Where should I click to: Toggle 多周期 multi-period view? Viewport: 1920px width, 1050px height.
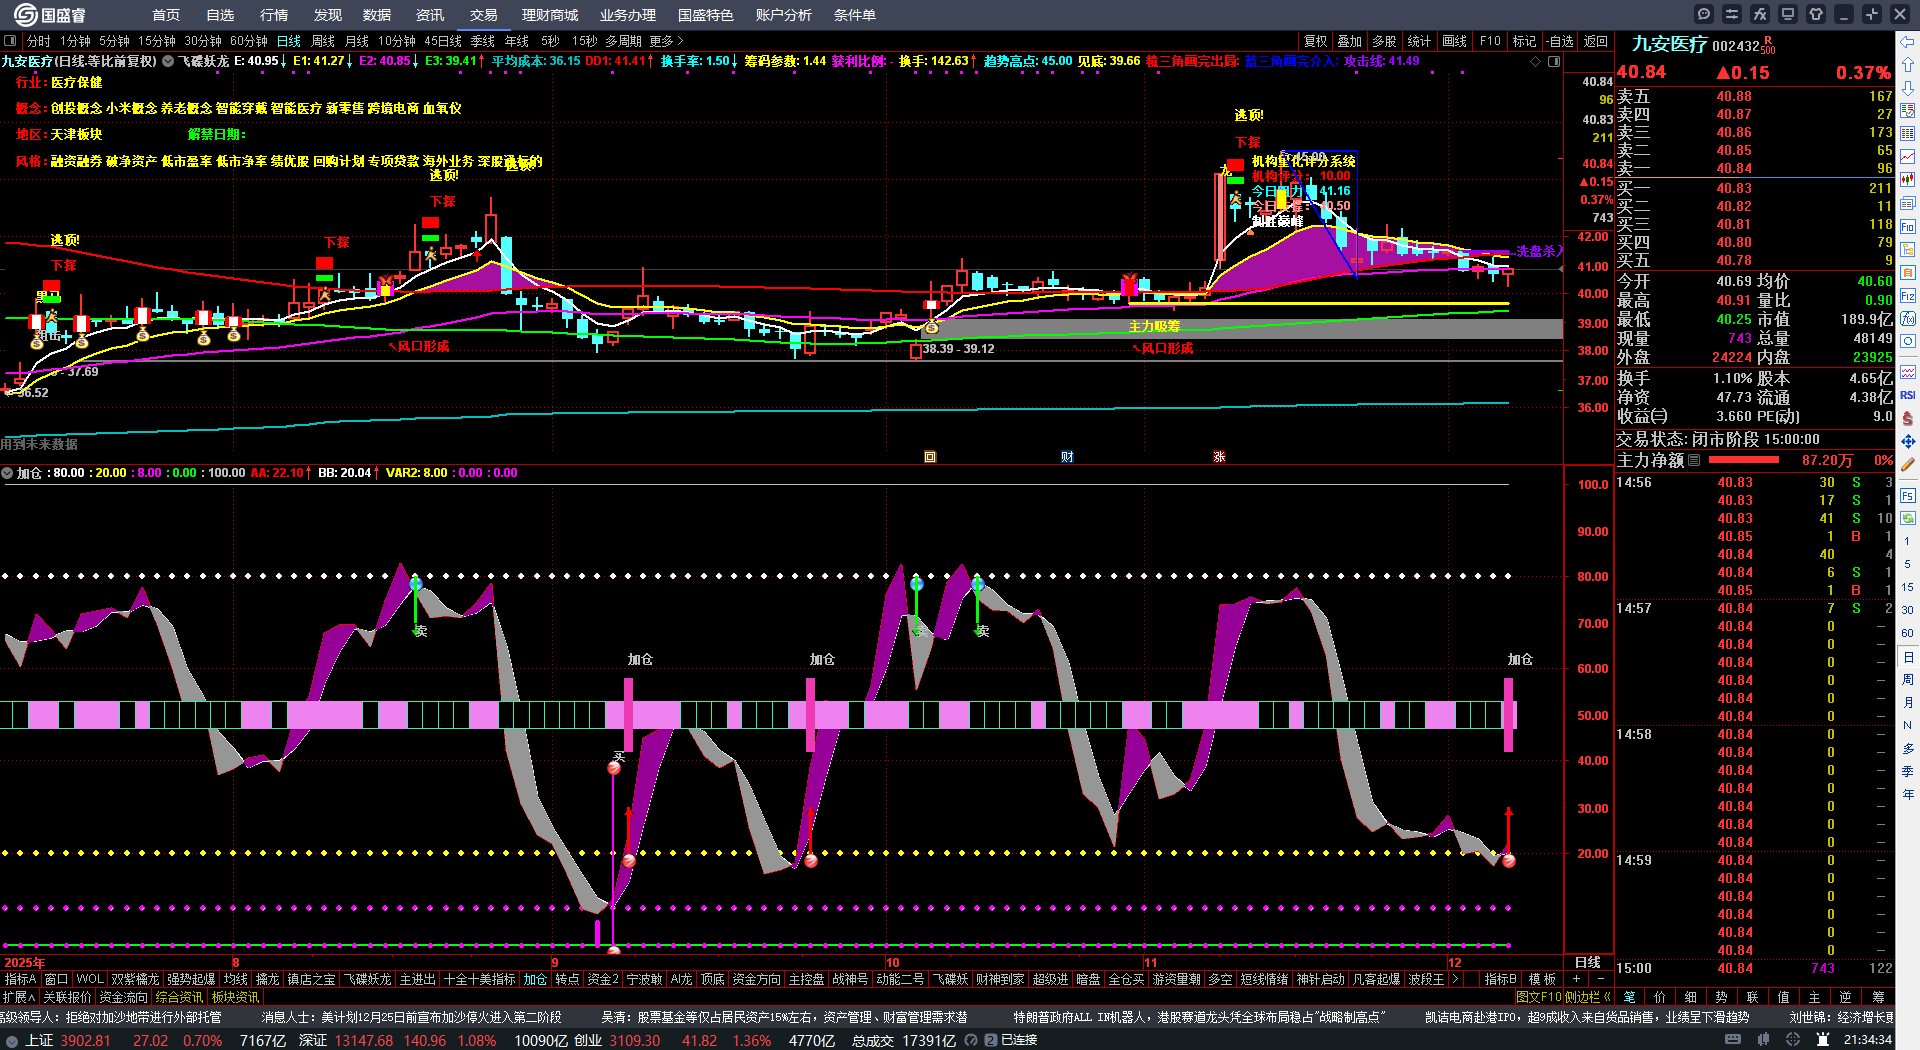(623, 41)
